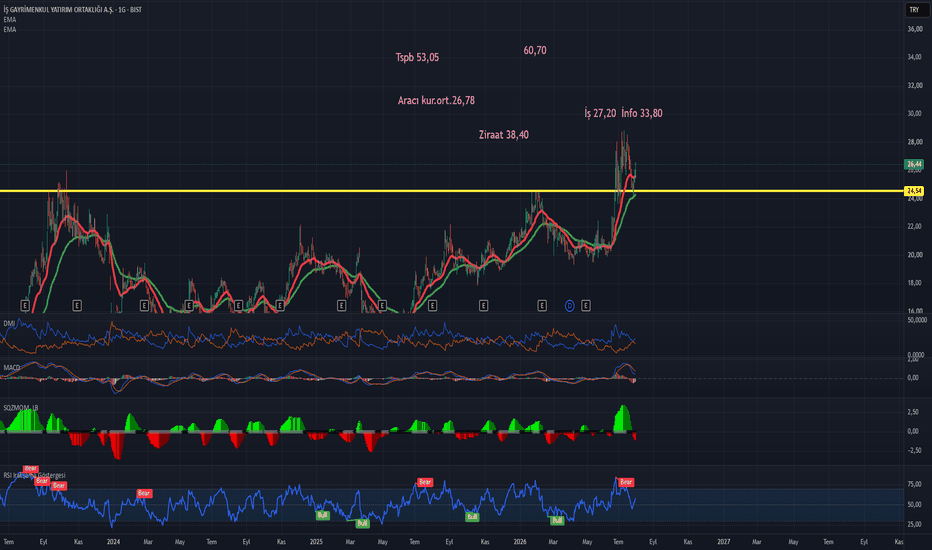
Task: Click the rightmost Bear label on the RSI pane
Action: pos(626,482)
